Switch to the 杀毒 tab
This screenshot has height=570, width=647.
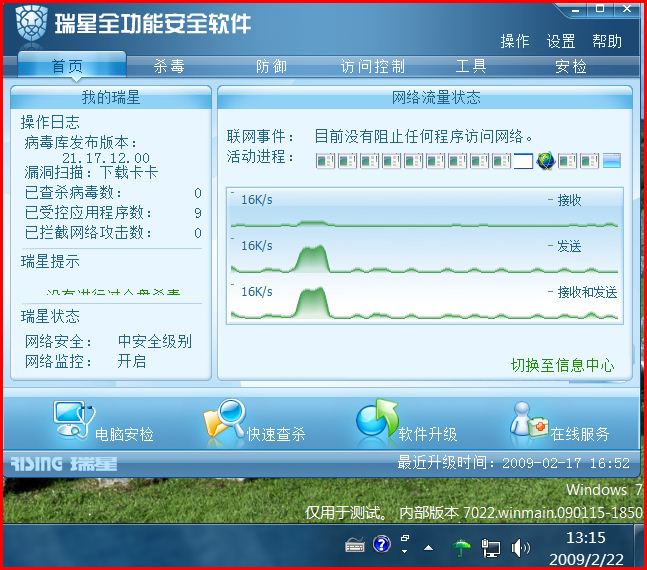coord(169,66)
